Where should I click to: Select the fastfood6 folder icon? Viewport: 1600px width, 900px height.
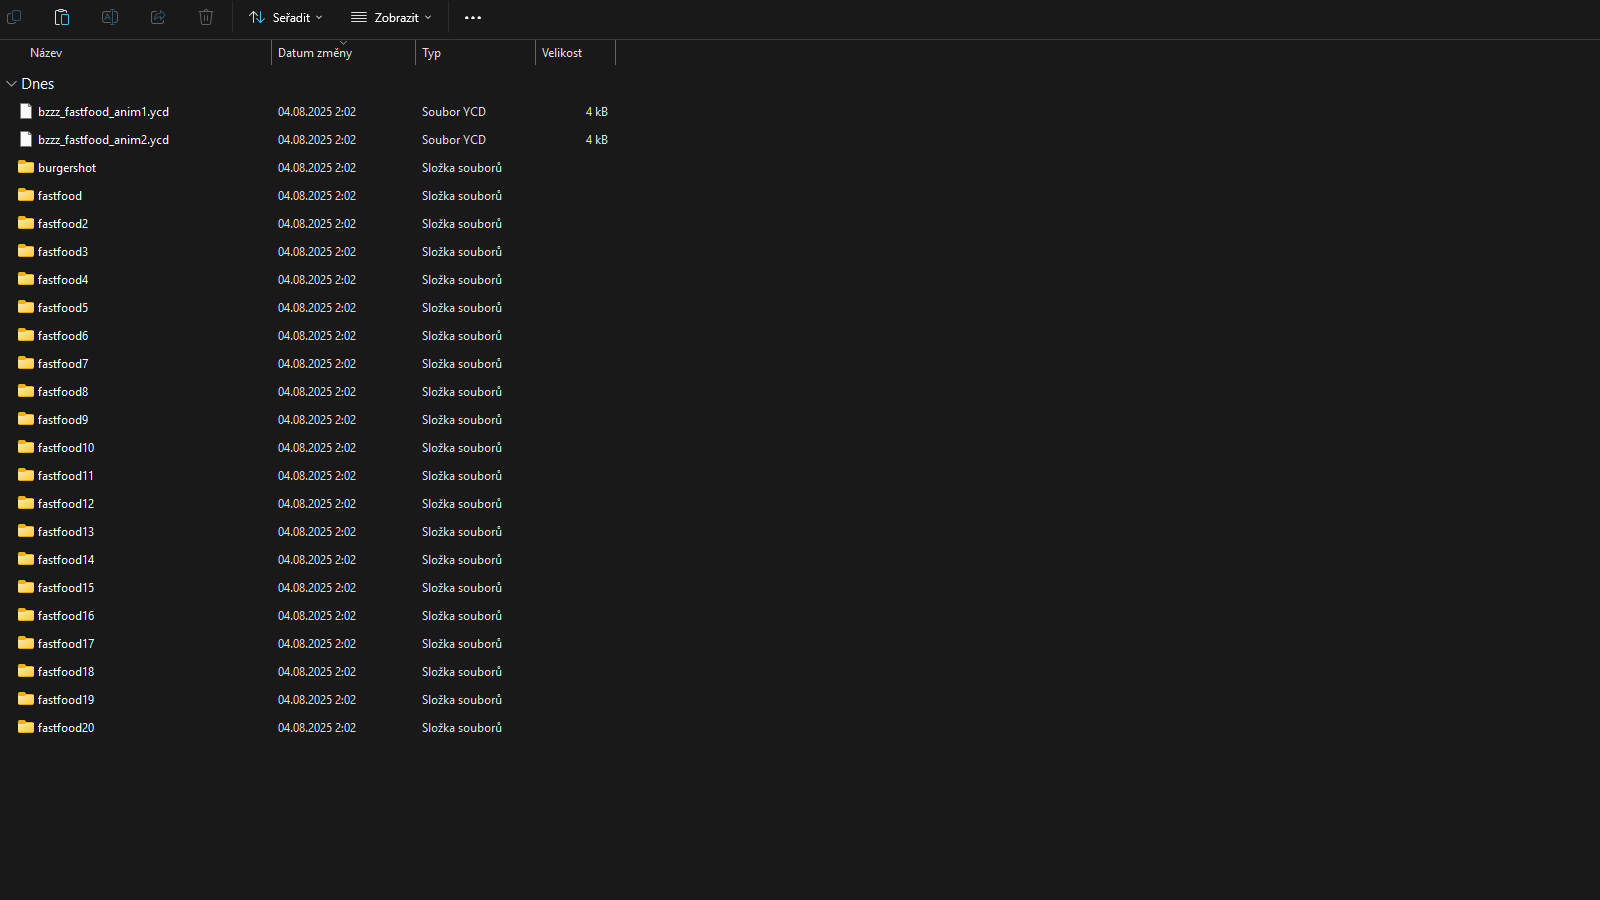26,335
